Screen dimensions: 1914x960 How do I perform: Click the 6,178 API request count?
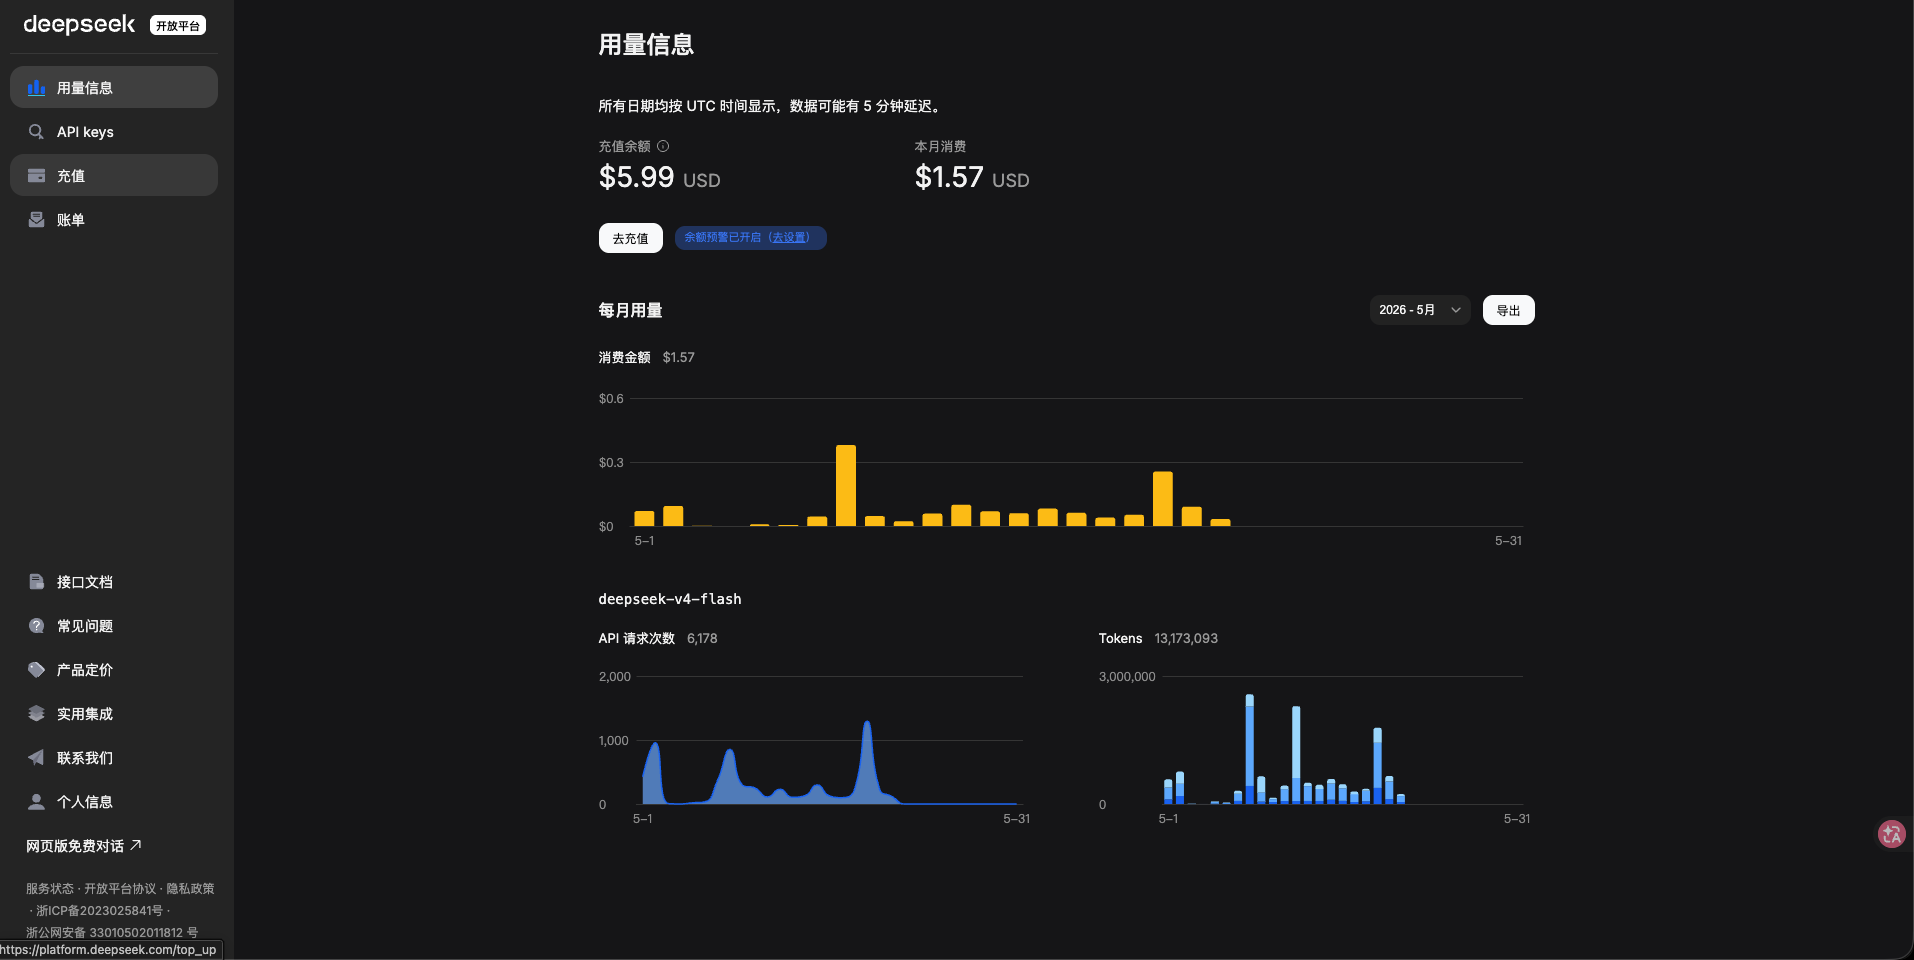click(702, 638)
